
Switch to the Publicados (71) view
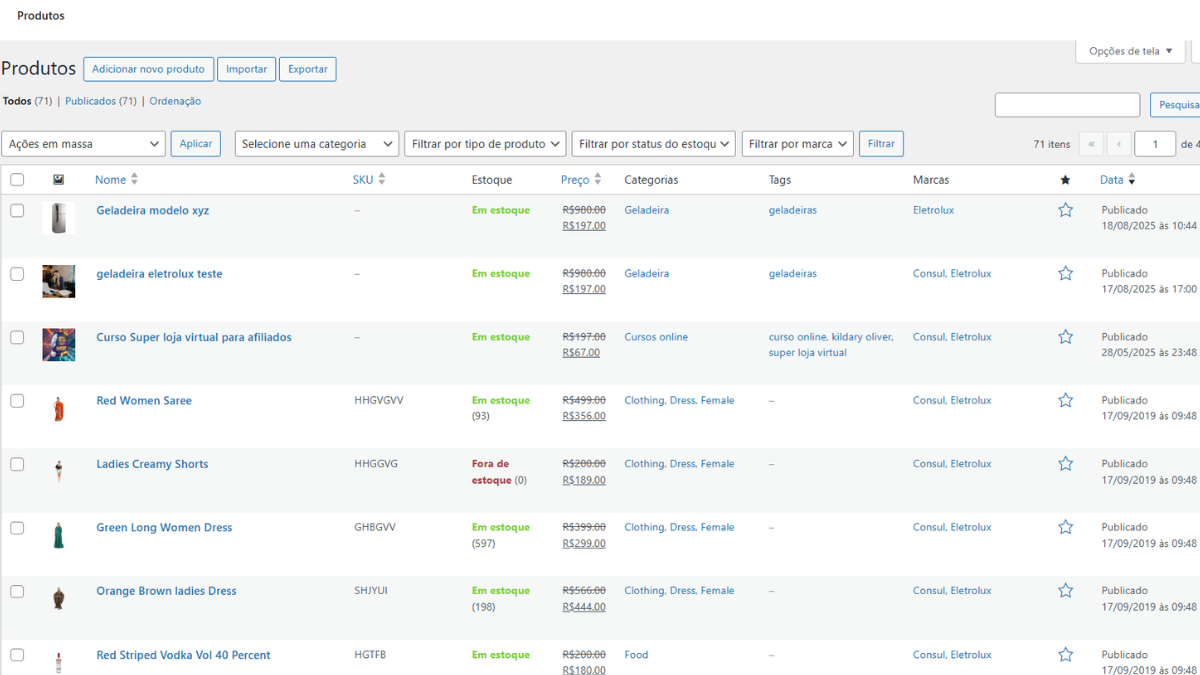click(99, 100)
